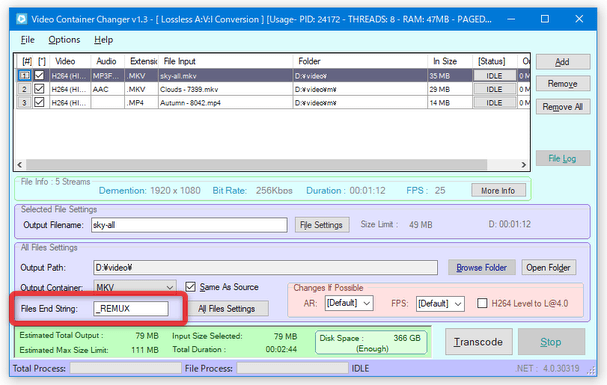Click the Video Container Changer app icon

click(x=22, y=19)
